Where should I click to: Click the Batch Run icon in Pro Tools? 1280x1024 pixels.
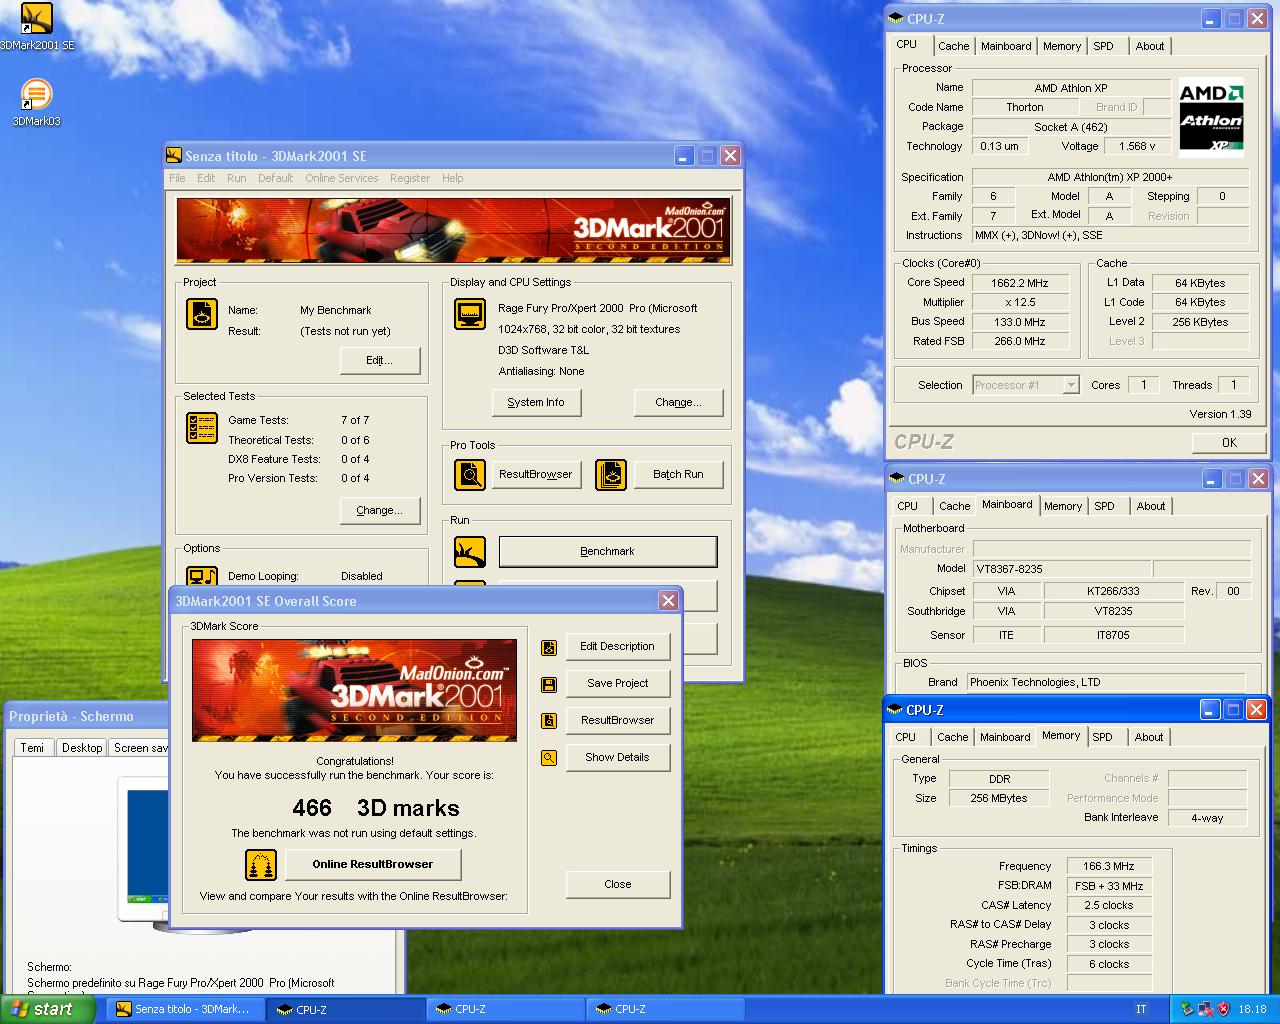(610, 474)
